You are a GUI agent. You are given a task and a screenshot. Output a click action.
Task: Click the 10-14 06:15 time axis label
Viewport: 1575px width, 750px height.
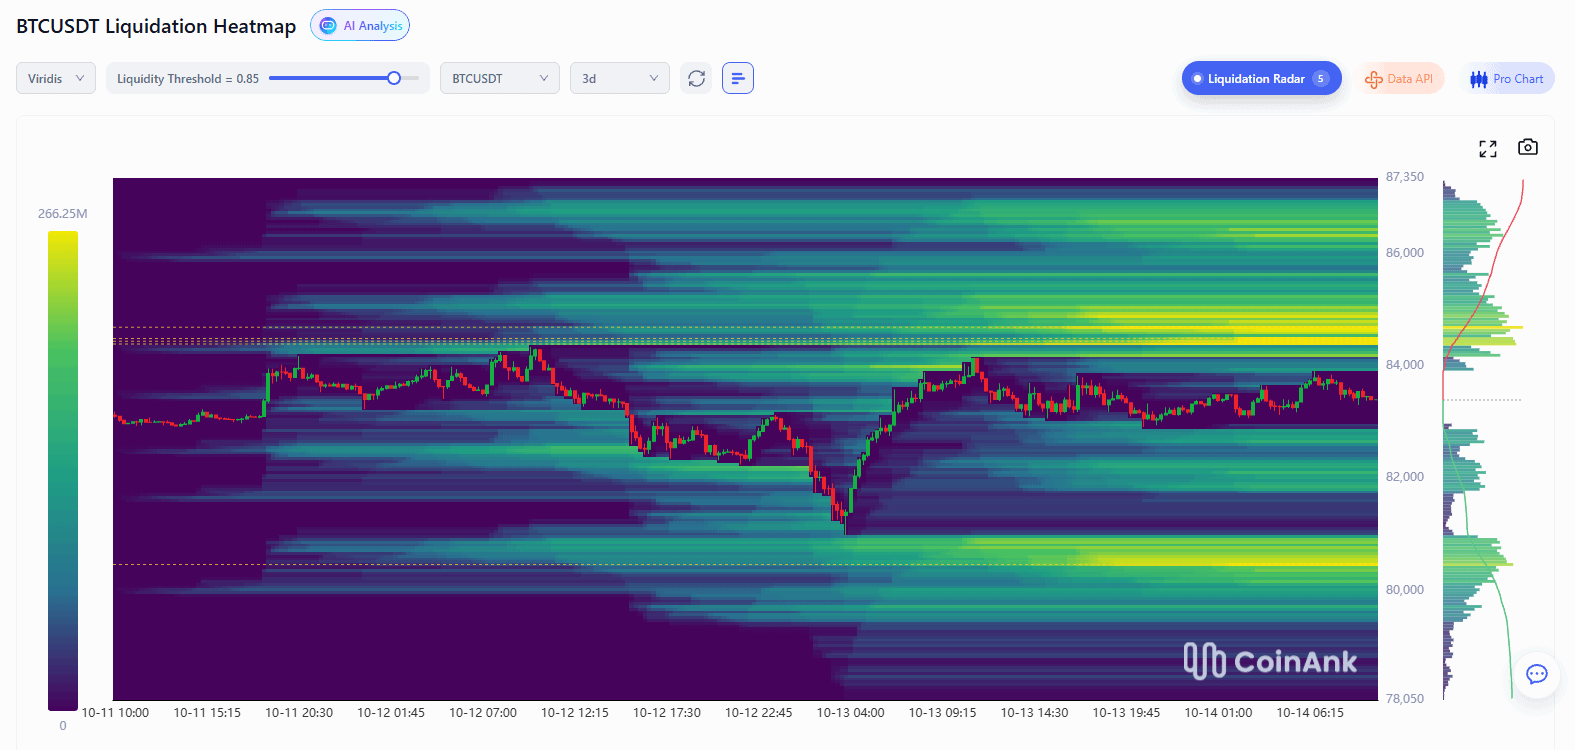(x=1310, y=713)
